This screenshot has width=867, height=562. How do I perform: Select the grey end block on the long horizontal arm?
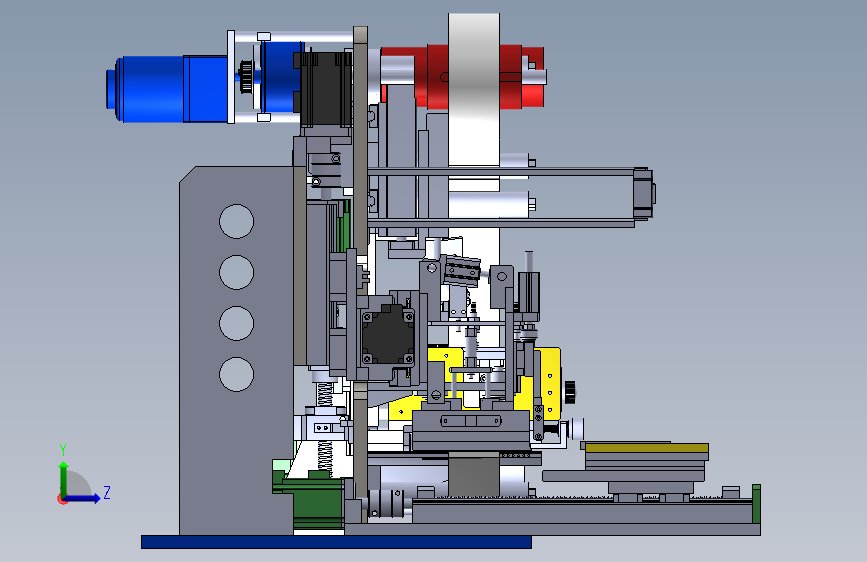pyautogui.click(x=644, y=194)
